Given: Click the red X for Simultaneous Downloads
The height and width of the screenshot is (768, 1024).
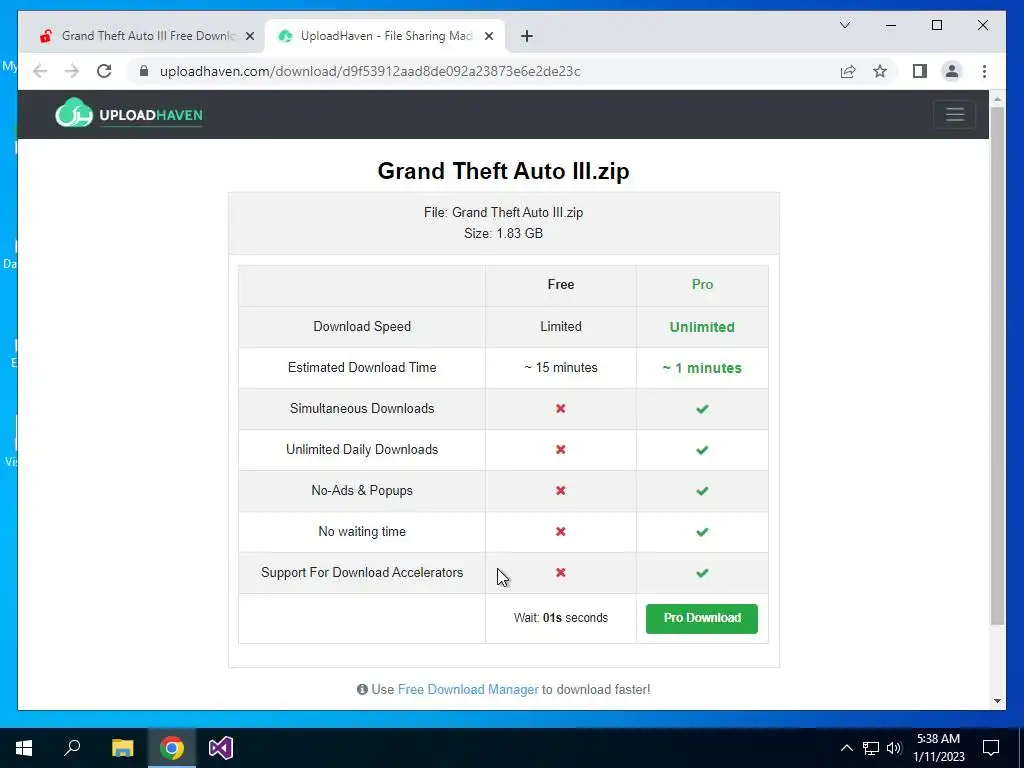Looking at the screenshot, I should point(560,409).
